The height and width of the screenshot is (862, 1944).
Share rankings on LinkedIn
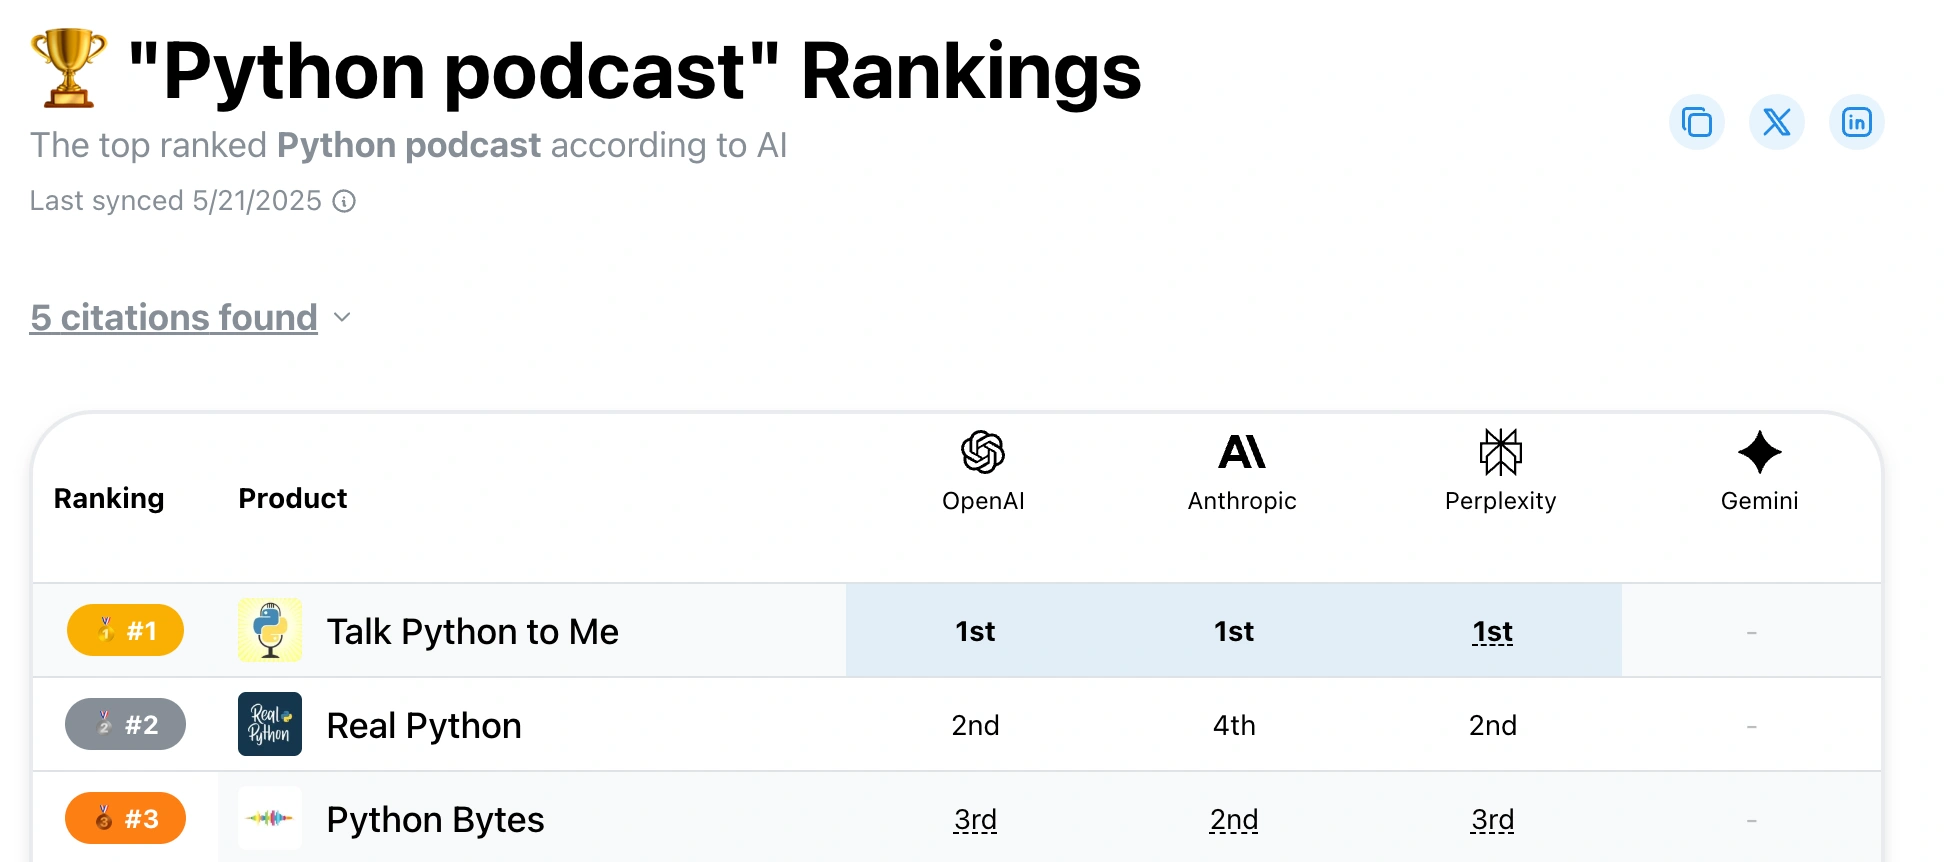click(1857, 122)
